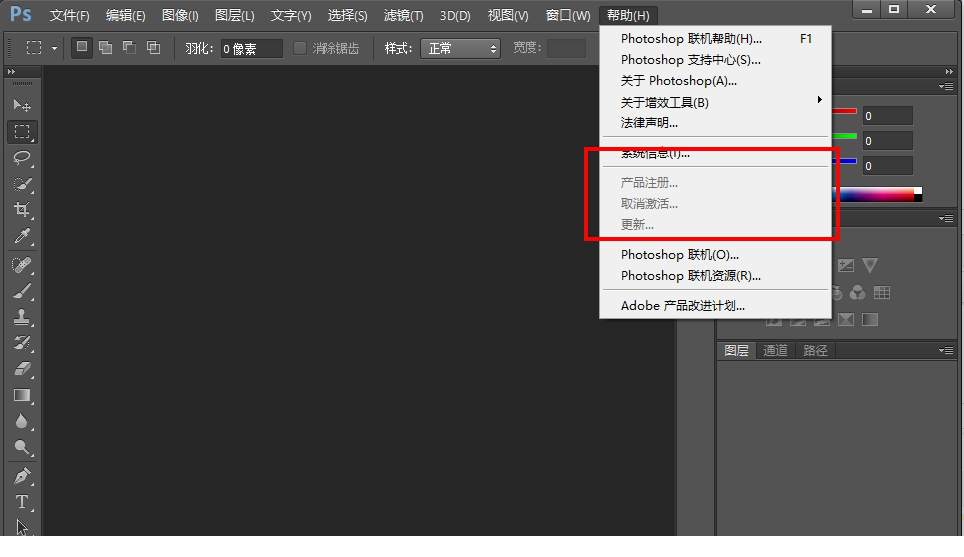Open the Adjustments panel flyout menu
Image resolution: width=964 pixels, height=557 pixels.
point(946,218)
